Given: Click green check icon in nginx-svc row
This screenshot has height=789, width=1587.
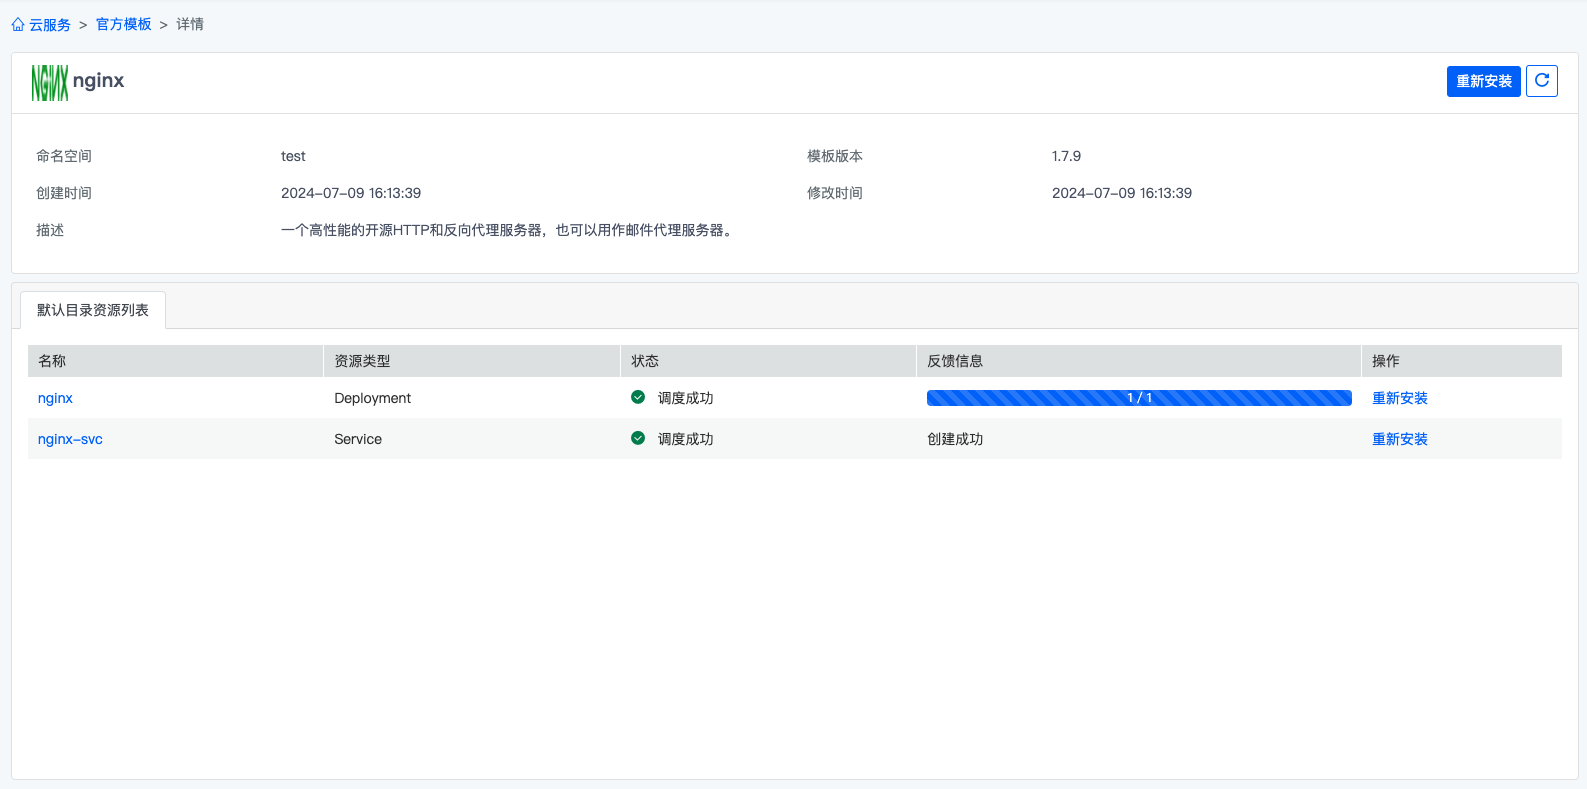Looking at the screenshot, I should (638, 438).
